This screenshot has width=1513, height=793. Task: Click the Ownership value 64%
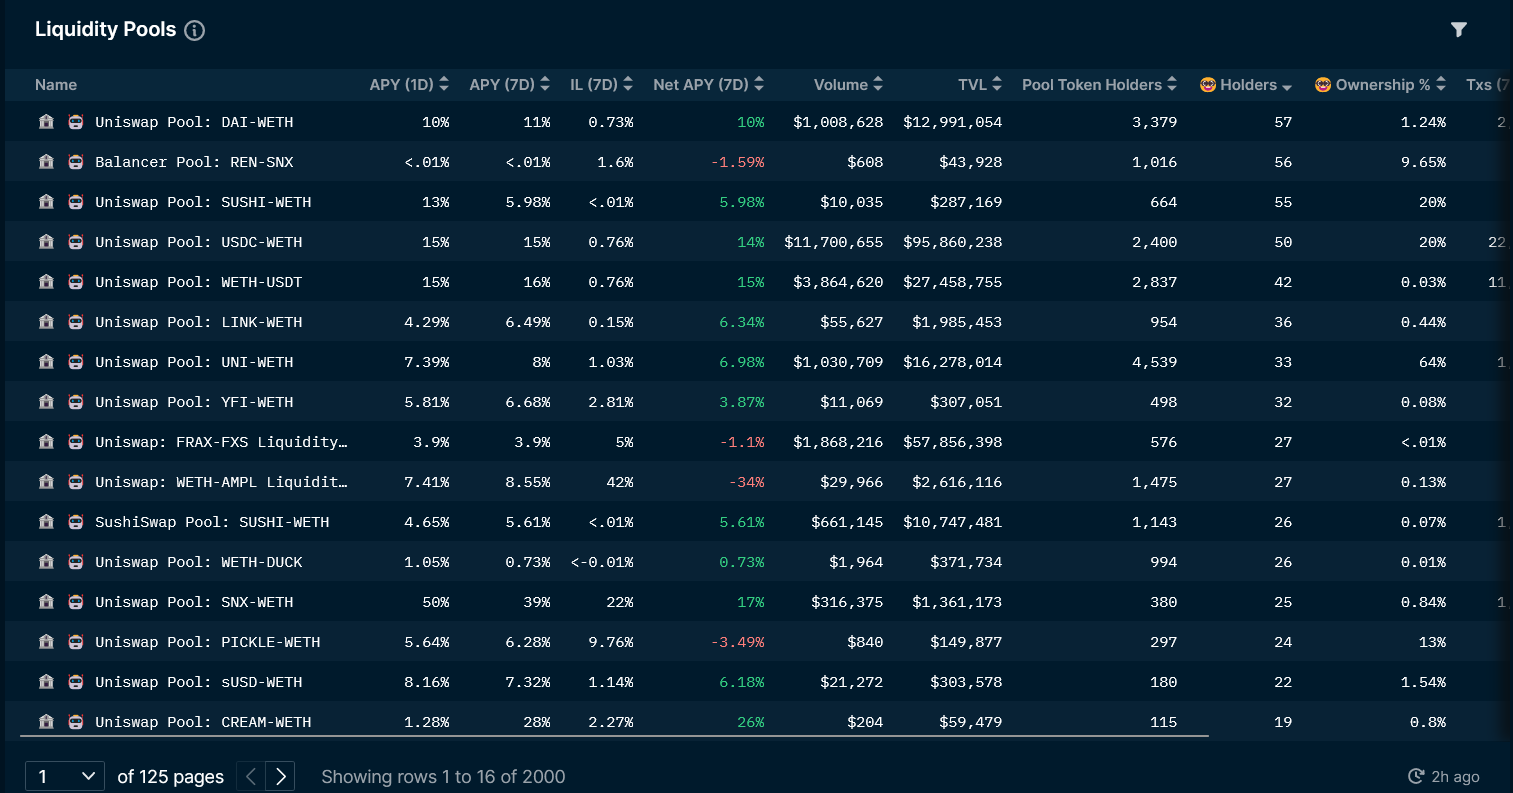point(1432,362)
